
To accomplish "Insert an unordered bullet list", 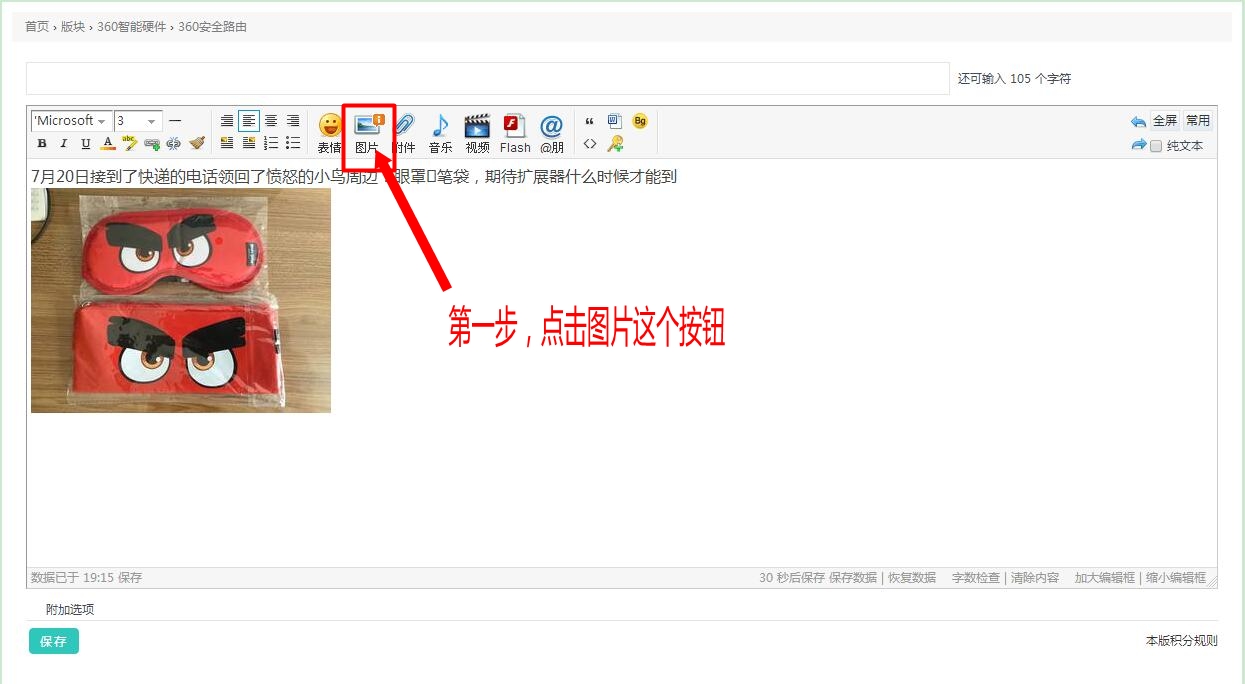I will pos(293,144).
